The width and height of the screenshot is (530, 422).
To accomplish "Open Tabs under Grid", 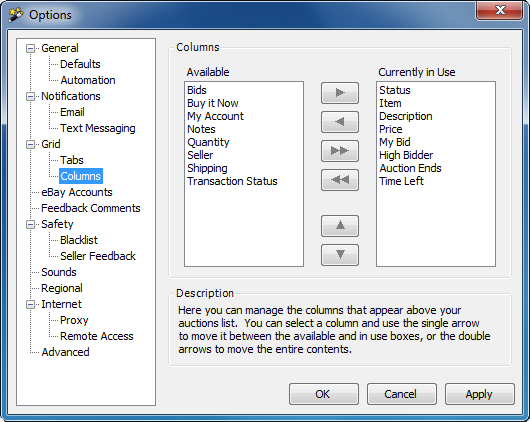I will tap(72, 160).
